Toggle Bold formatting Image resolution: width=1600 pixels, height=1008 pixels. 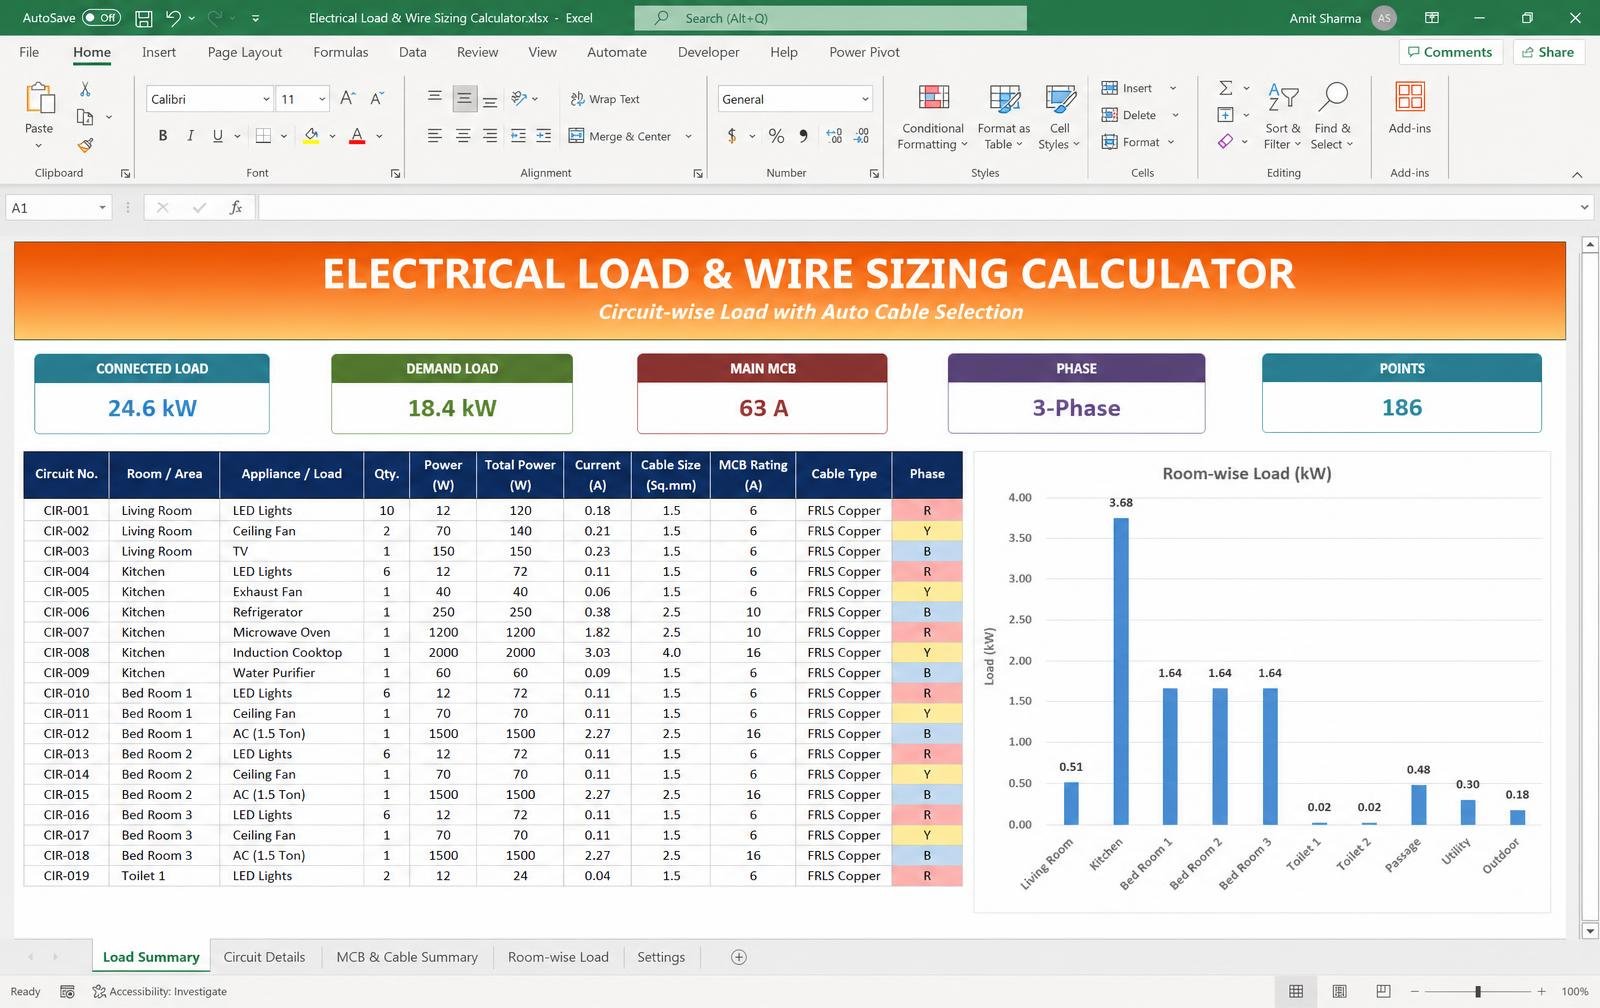163,136
